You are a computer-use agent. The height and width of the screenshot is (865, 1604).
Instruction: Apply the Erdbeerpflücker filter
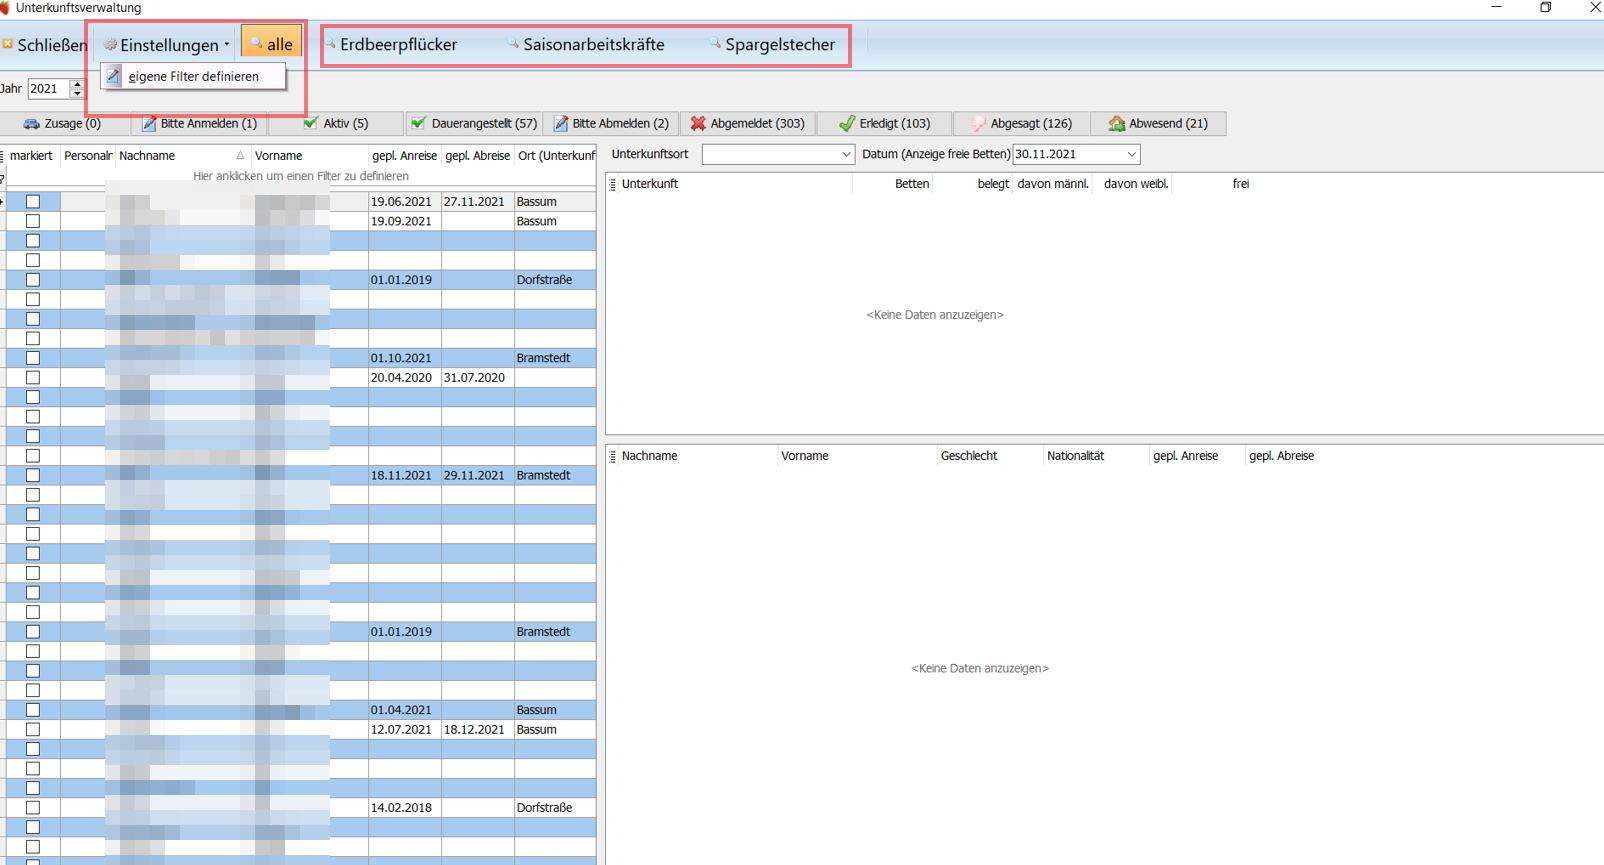click(x=390, y=45)
